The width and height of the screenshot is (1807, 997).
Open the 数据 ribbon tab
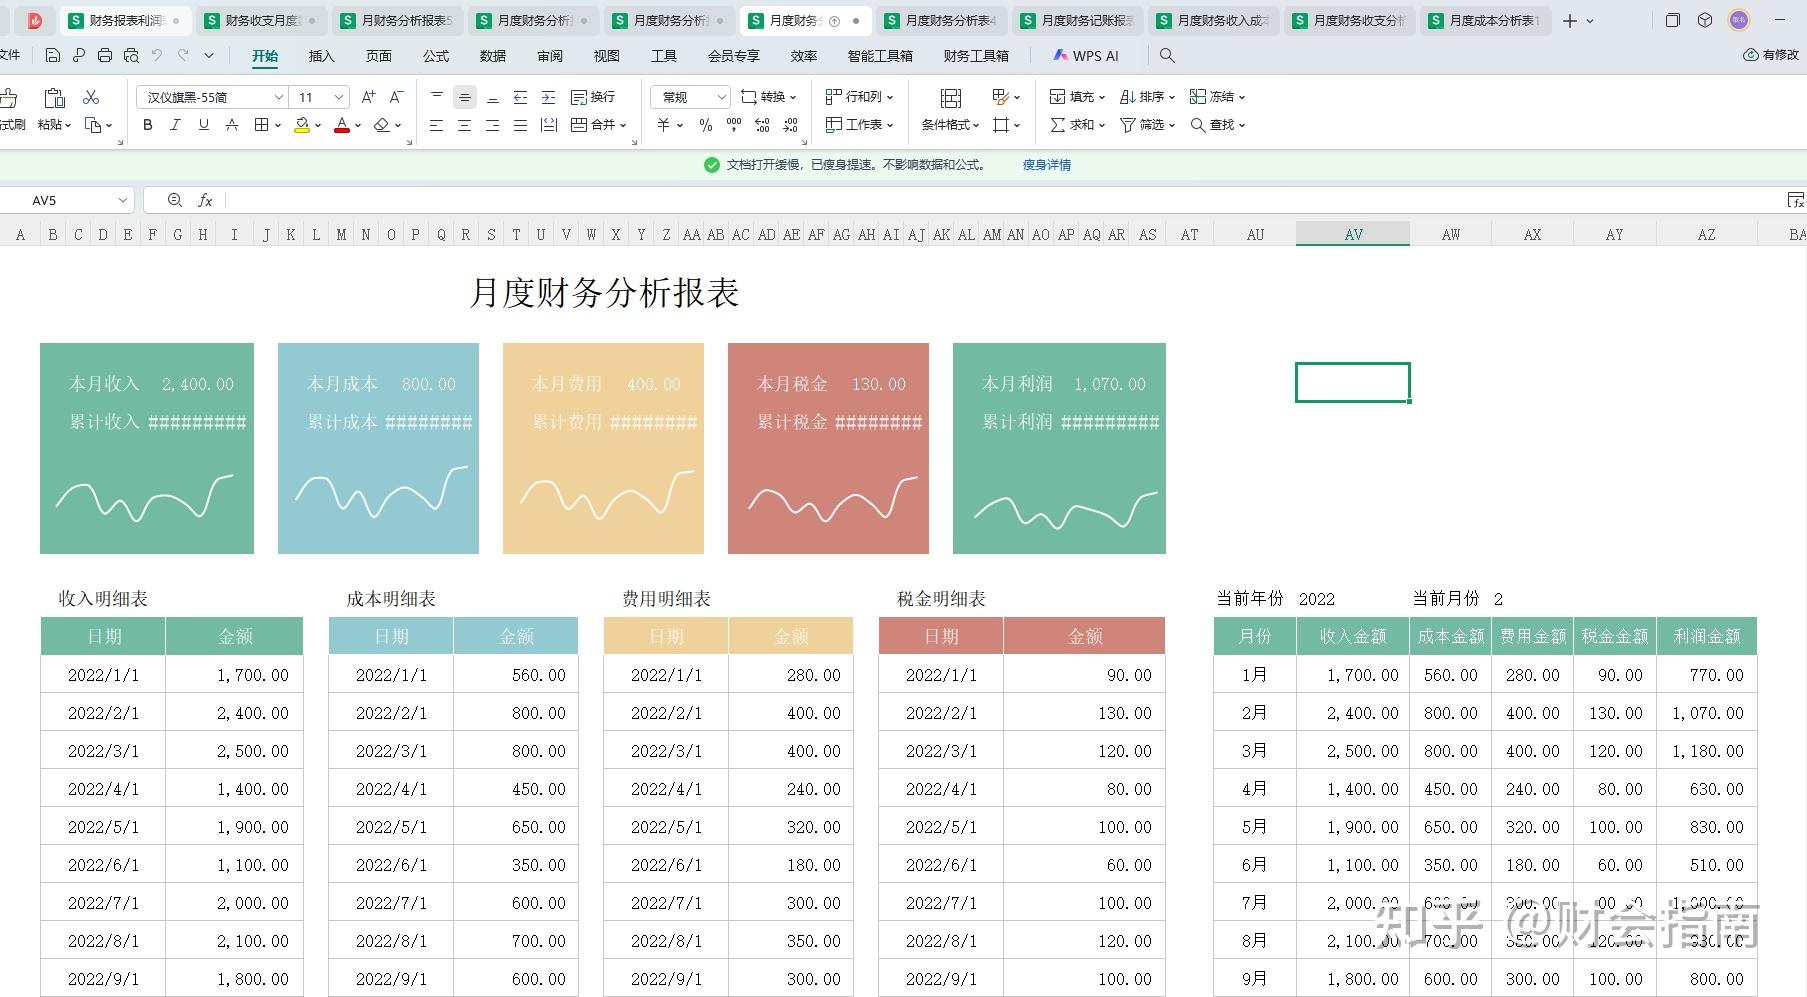(493, 56)
